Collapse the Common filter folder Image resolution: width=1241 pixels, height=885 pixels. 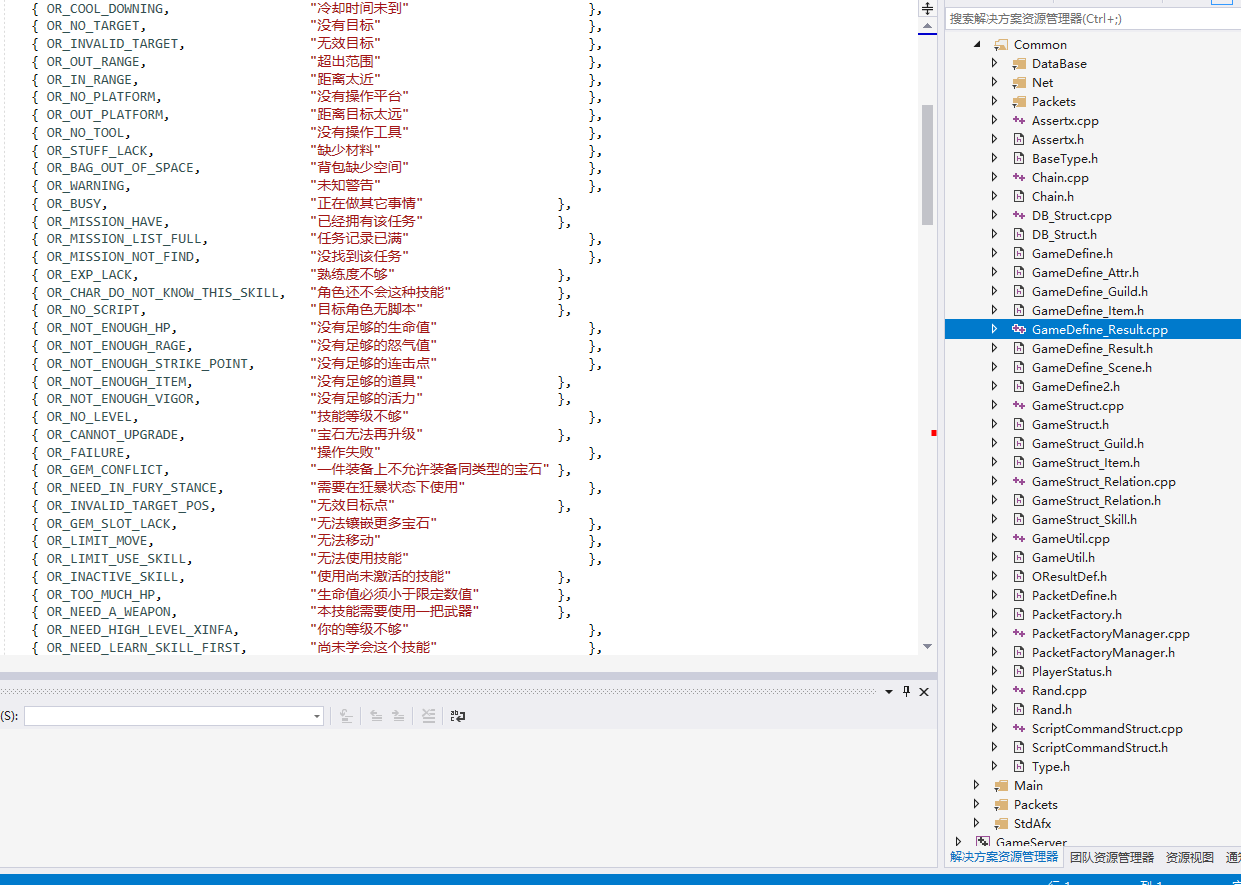[x=977, y=45]
